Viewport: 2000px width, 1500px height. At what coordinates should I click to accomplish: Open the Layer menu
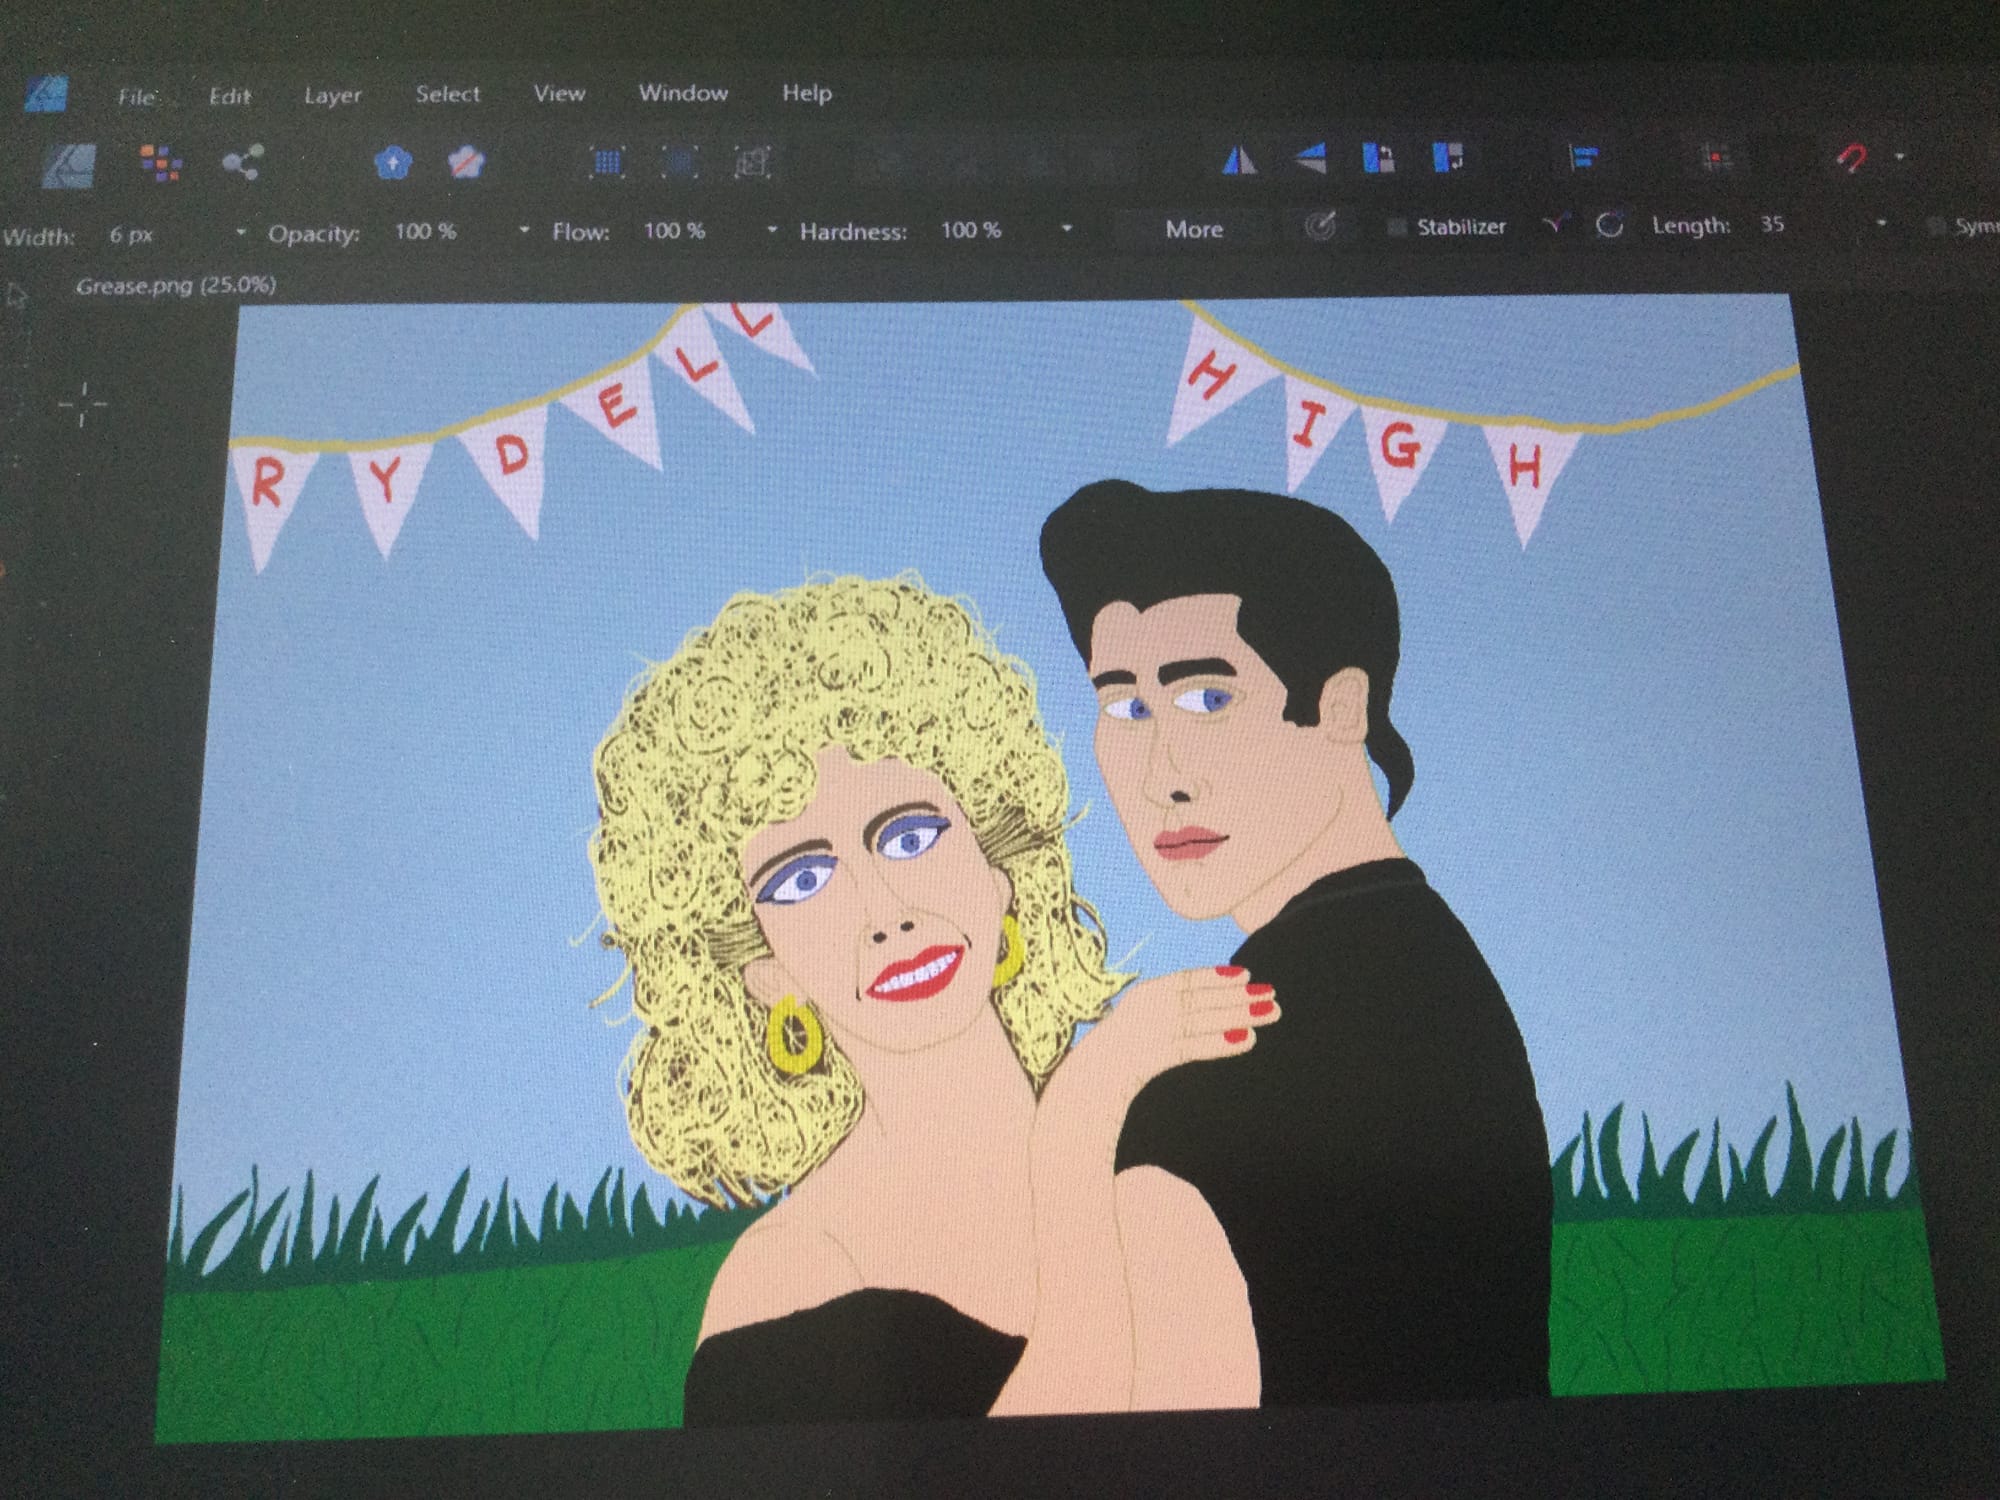point(332,95)
